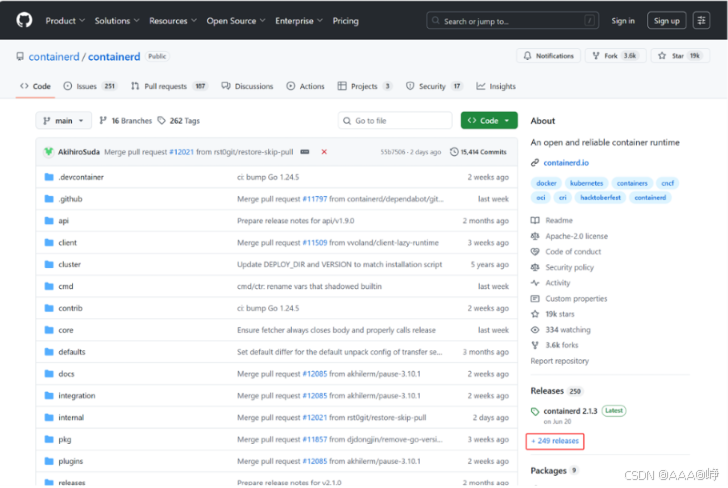This screenshot has width=728, height=488.
Task: Open the + 249 releases link
Action: 555,441
